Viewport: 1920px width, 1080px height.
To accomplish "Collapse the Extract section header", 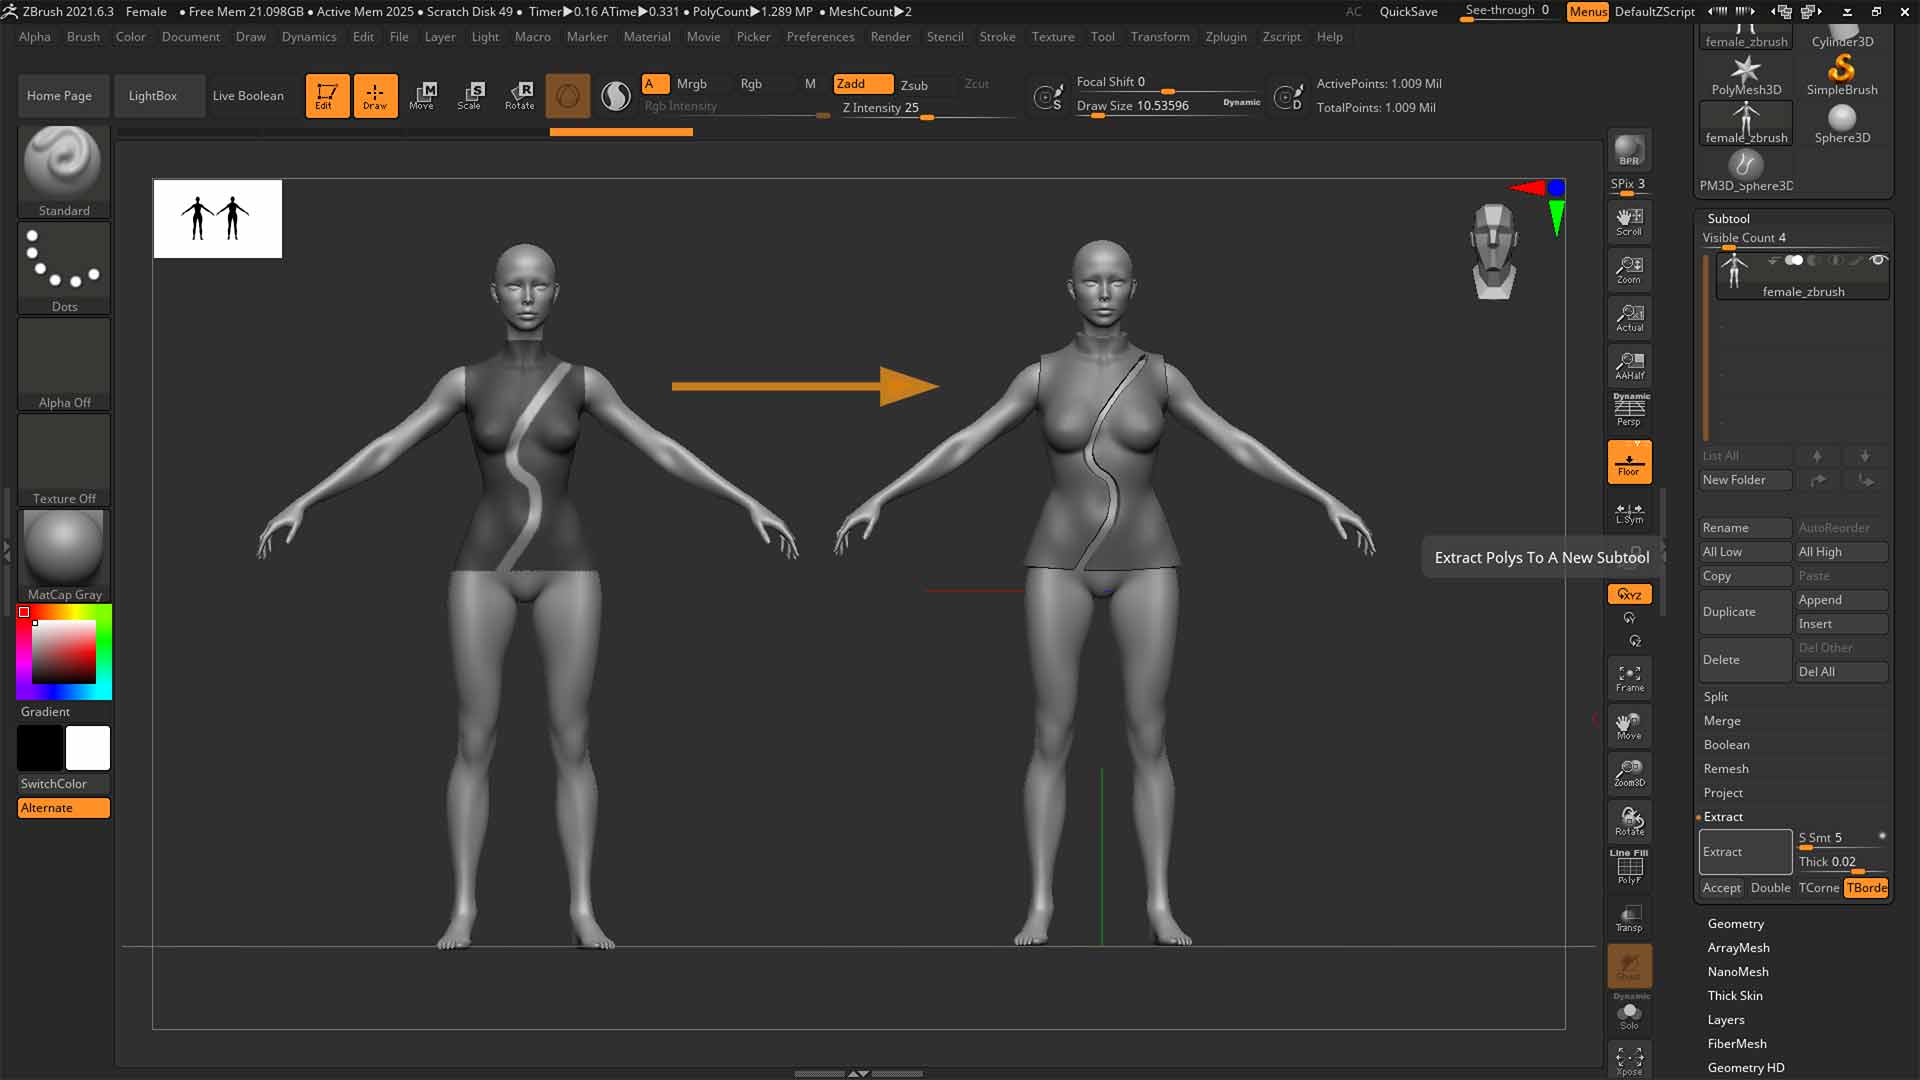I will [x=1723, y=817].
